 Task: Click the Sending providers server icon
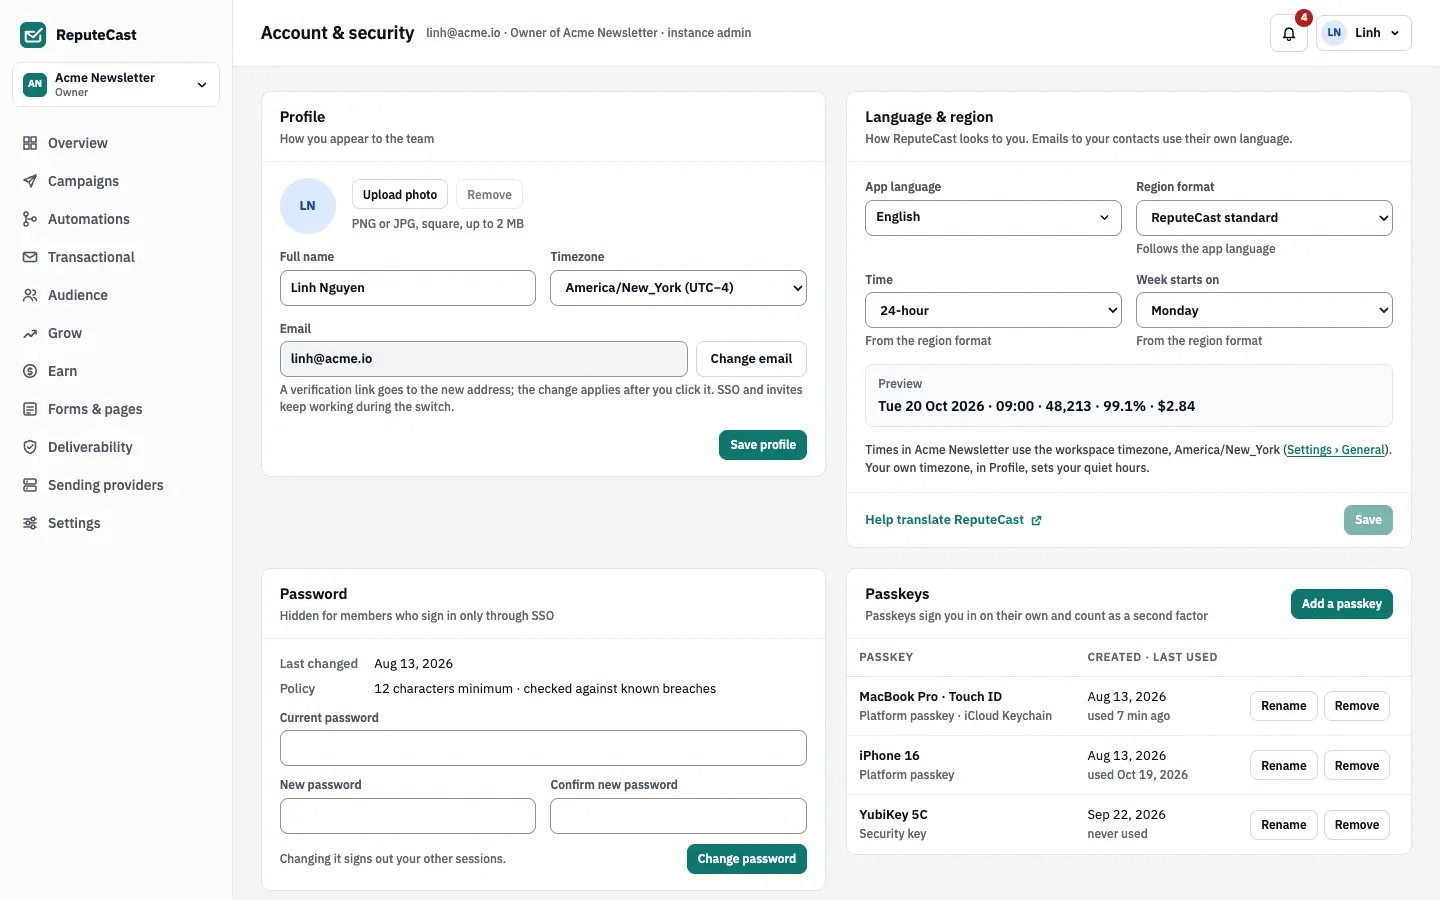point(30,485)
